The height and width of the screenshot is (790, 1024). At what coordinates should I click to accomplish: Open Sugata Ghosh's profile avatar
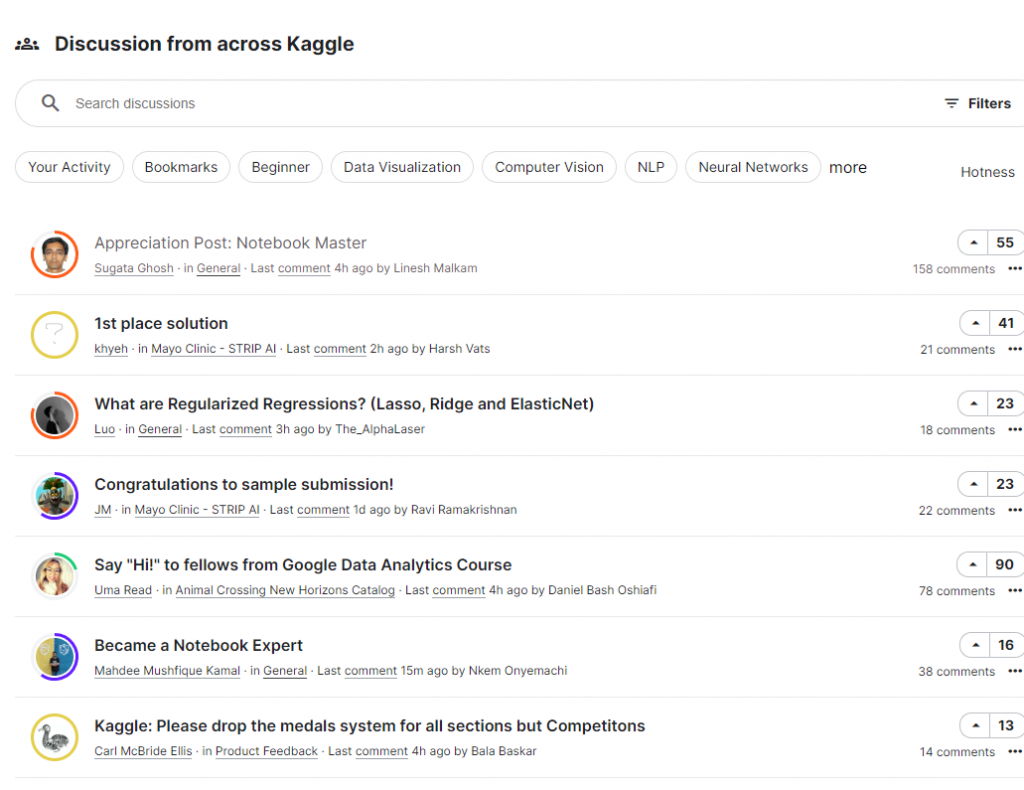55,254
